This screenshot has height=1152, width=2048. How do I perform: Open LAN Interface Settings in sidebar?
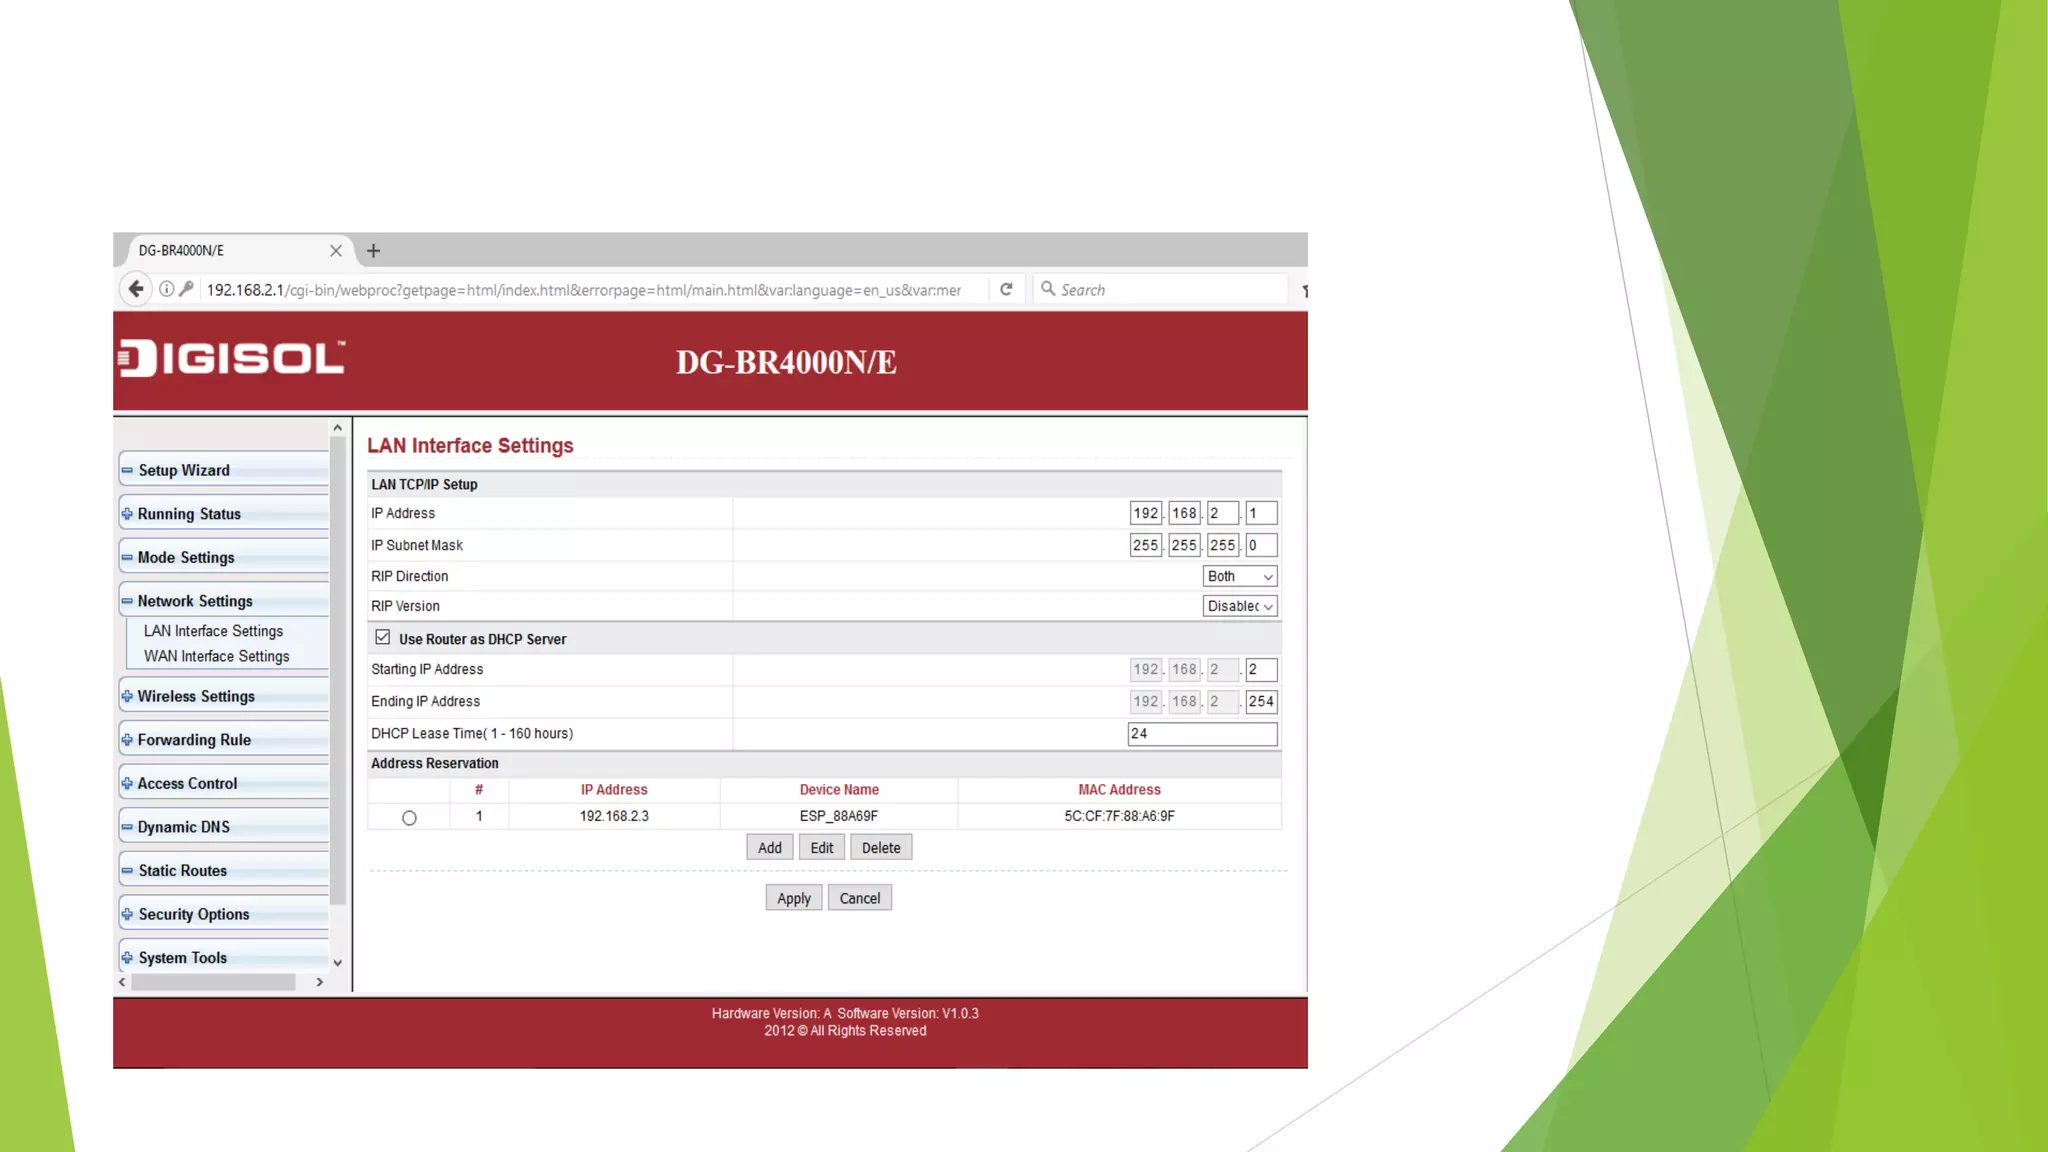(x=213, y=631)
